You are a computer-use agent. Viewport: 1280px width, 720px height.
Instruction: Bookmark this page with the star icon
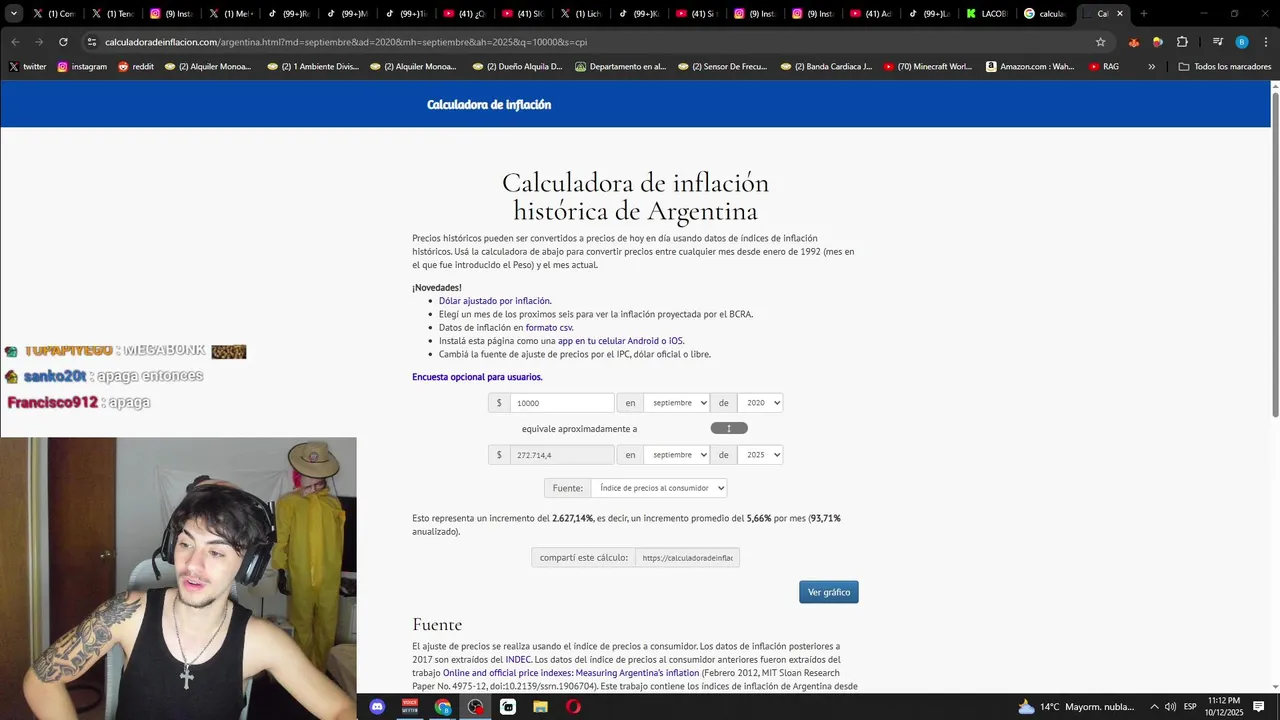point(1100,42)
